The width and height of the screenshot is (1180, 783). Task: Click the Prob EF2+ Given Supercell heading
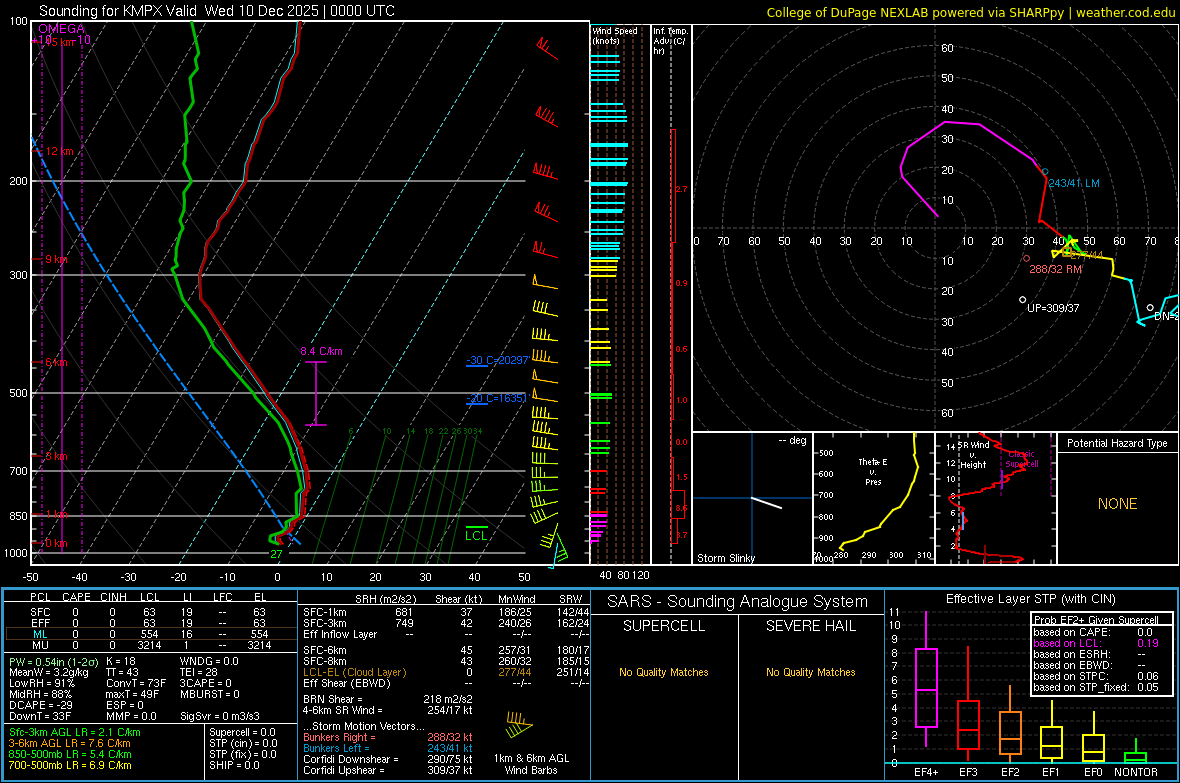[1096, 620]
